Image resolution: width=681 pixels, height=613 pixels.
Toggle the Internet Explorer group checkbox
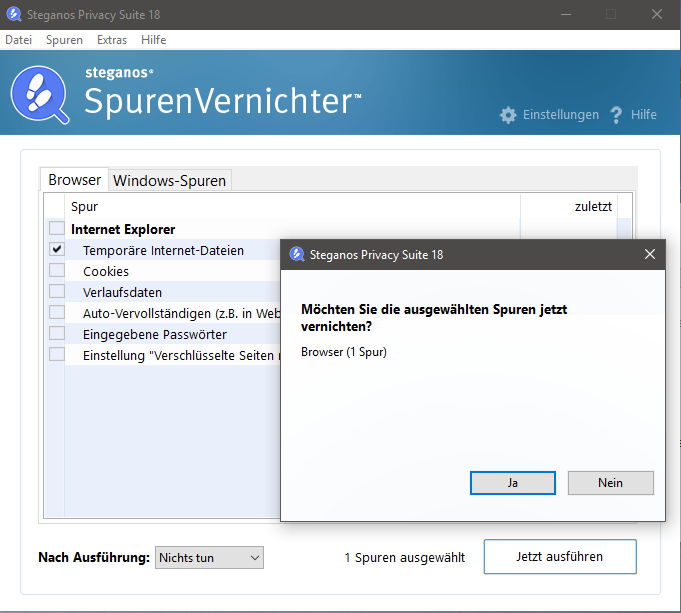coord(56,228)
